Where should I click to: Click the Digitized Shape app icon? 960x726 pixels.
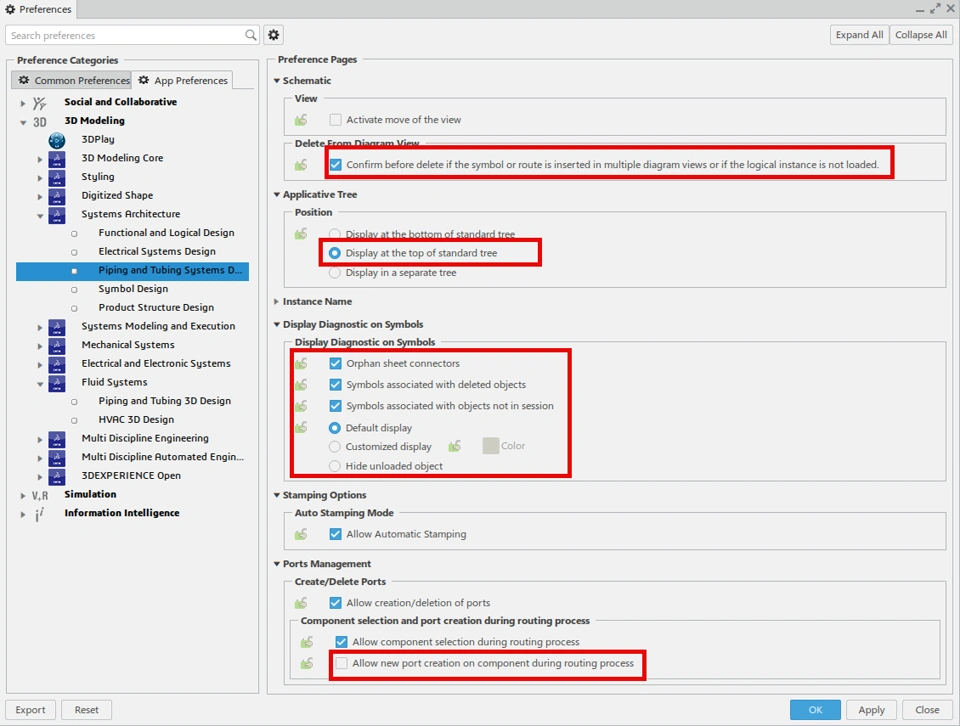point(57,196)
